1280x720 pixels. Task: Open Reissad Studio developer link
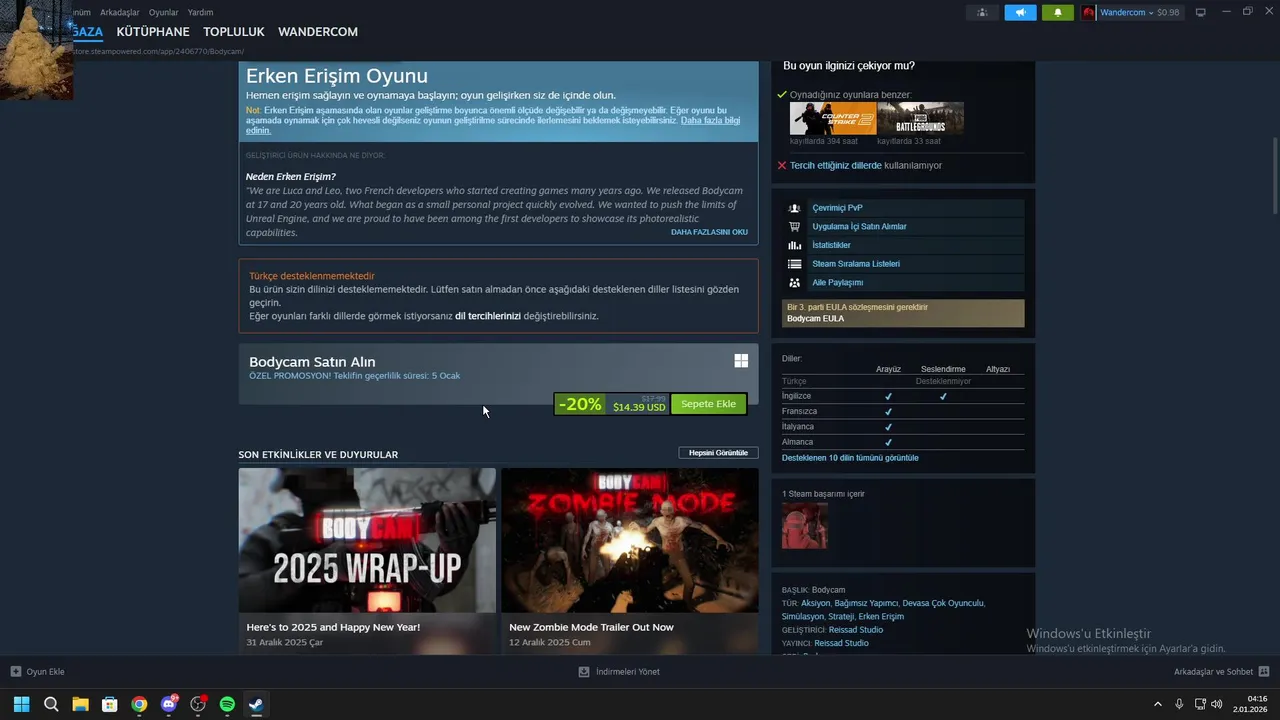[856, 630]
